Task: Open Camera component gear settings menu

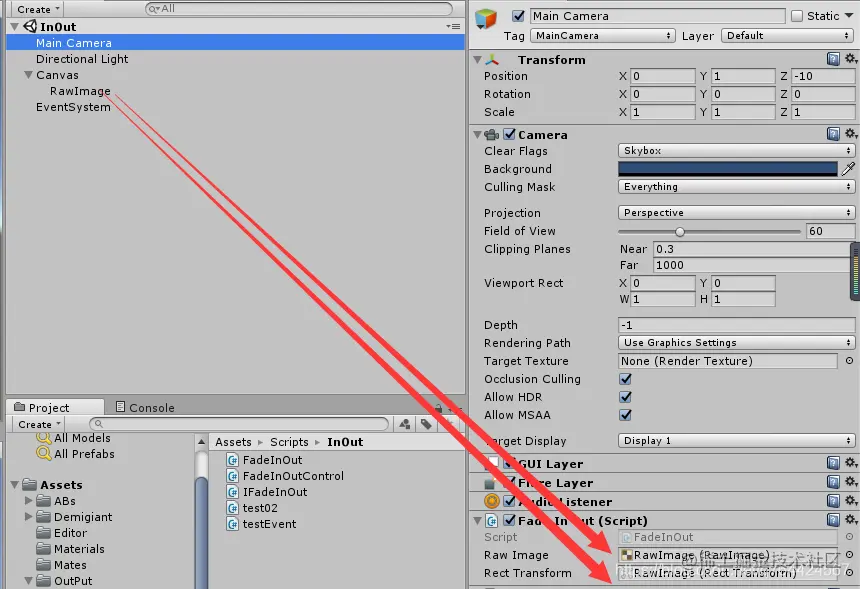Action: click(850, 133)
